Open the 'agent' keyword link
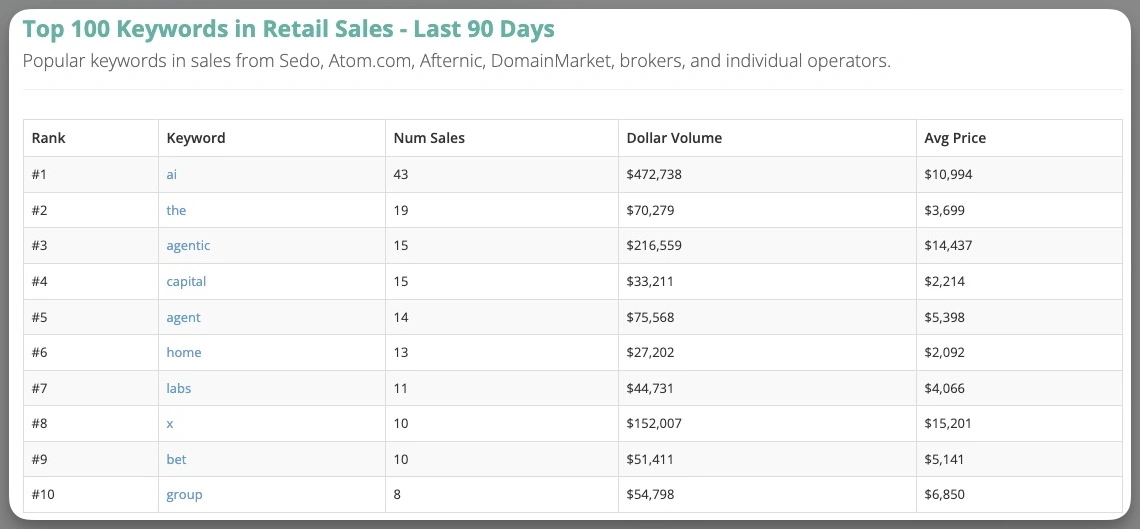1140x529 pixels. click(183, 317)
